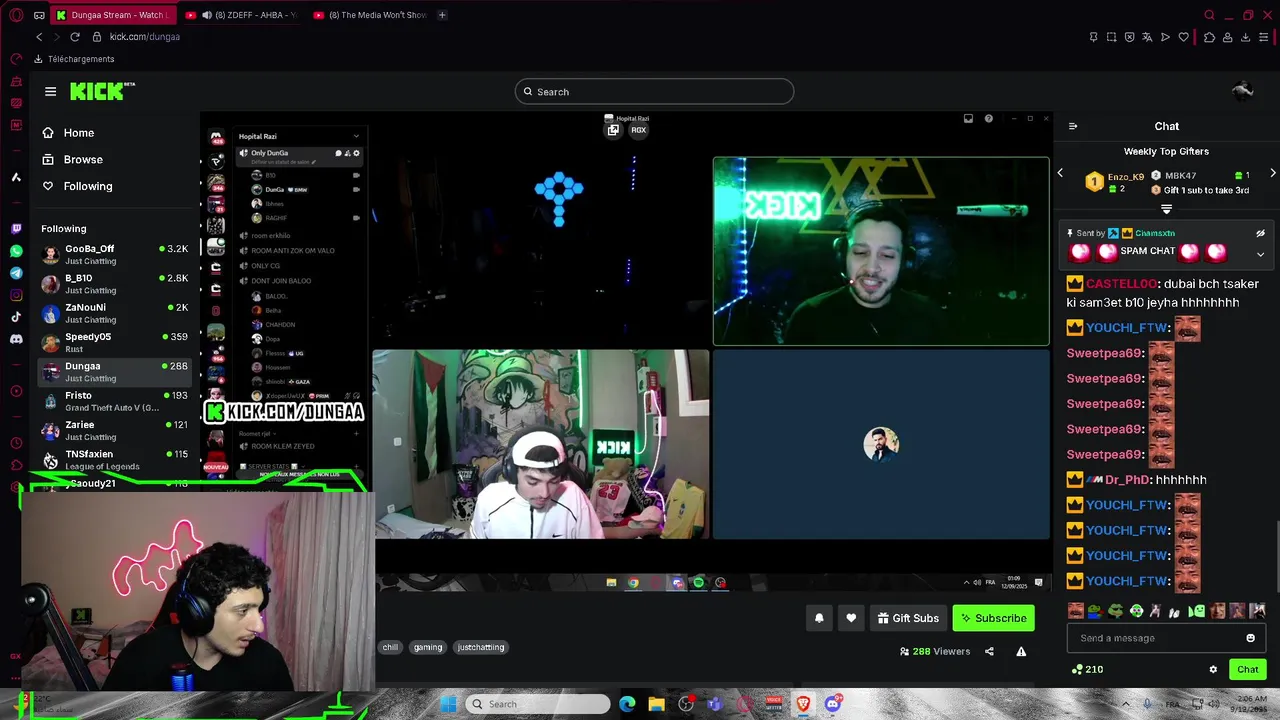Screen dimensions: 1280x720
Task: Open the Téléchargements bookmark
Action: pyautogui.click(x=74, y=59)
